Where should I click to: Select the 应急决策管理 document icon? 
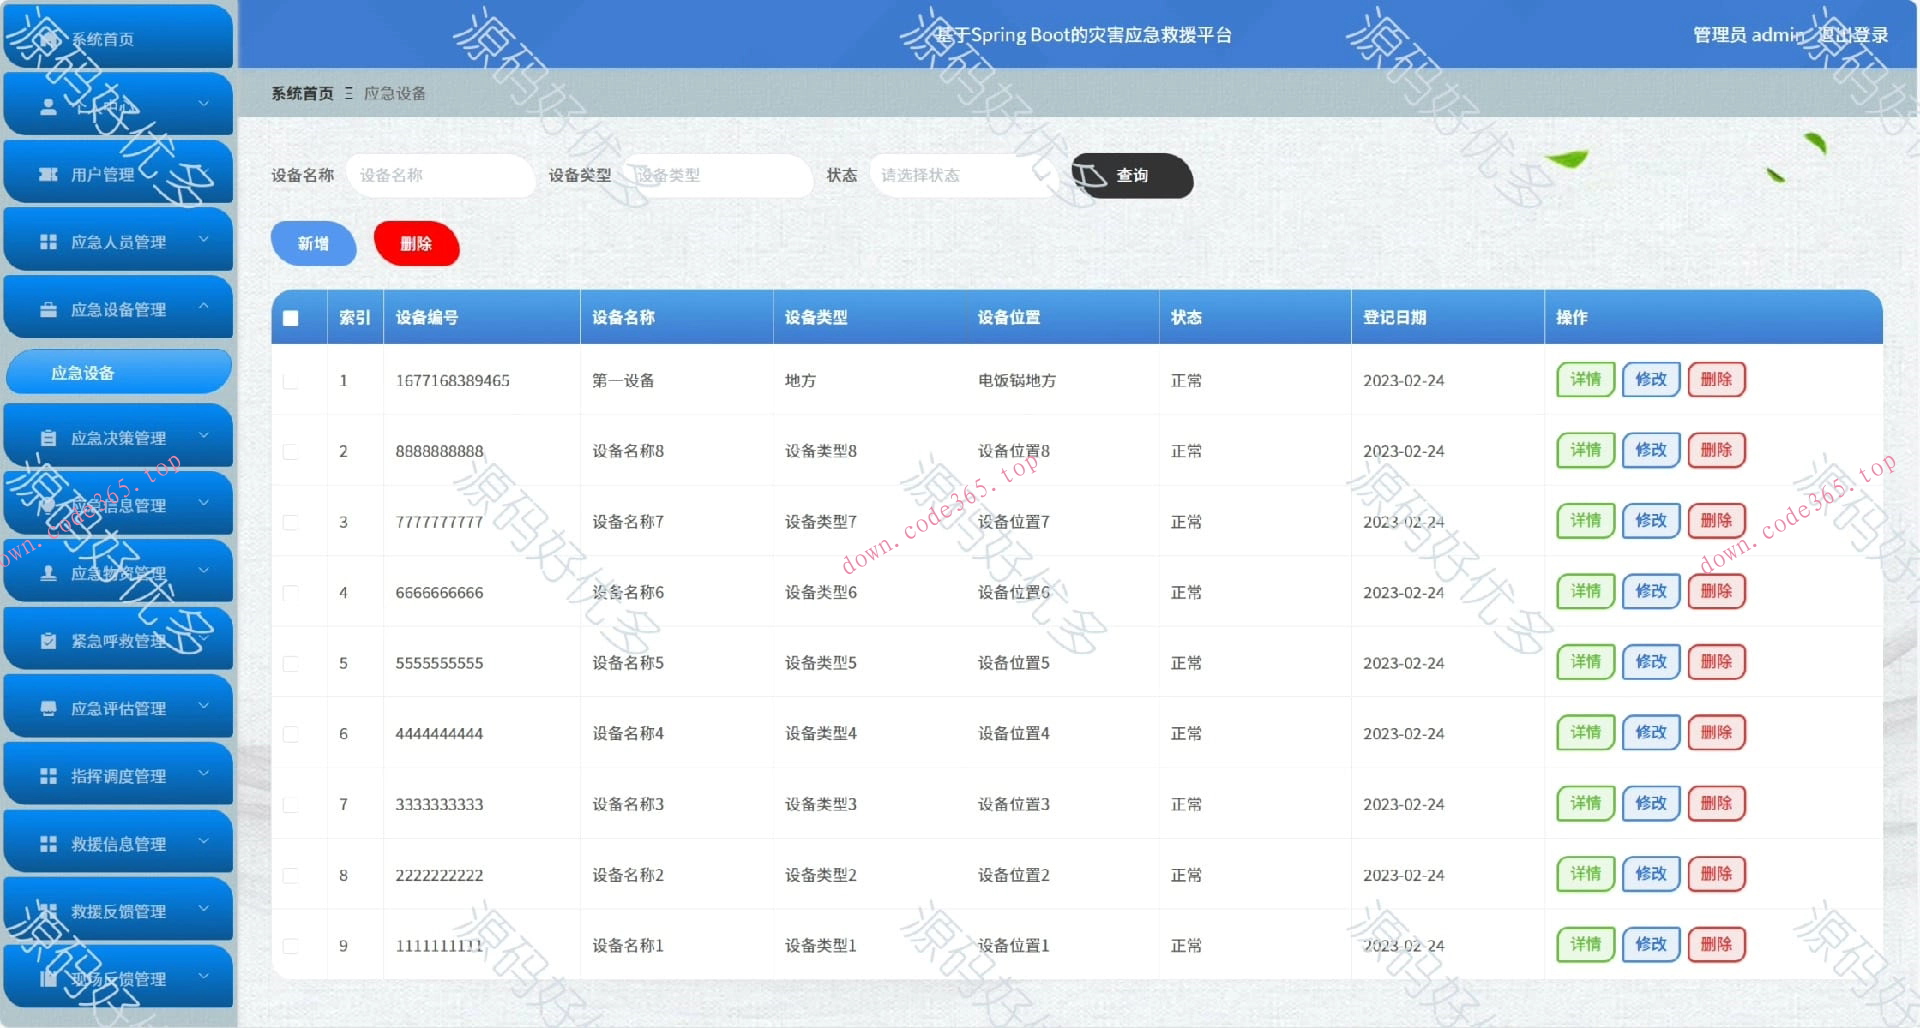tap(47, 436)
